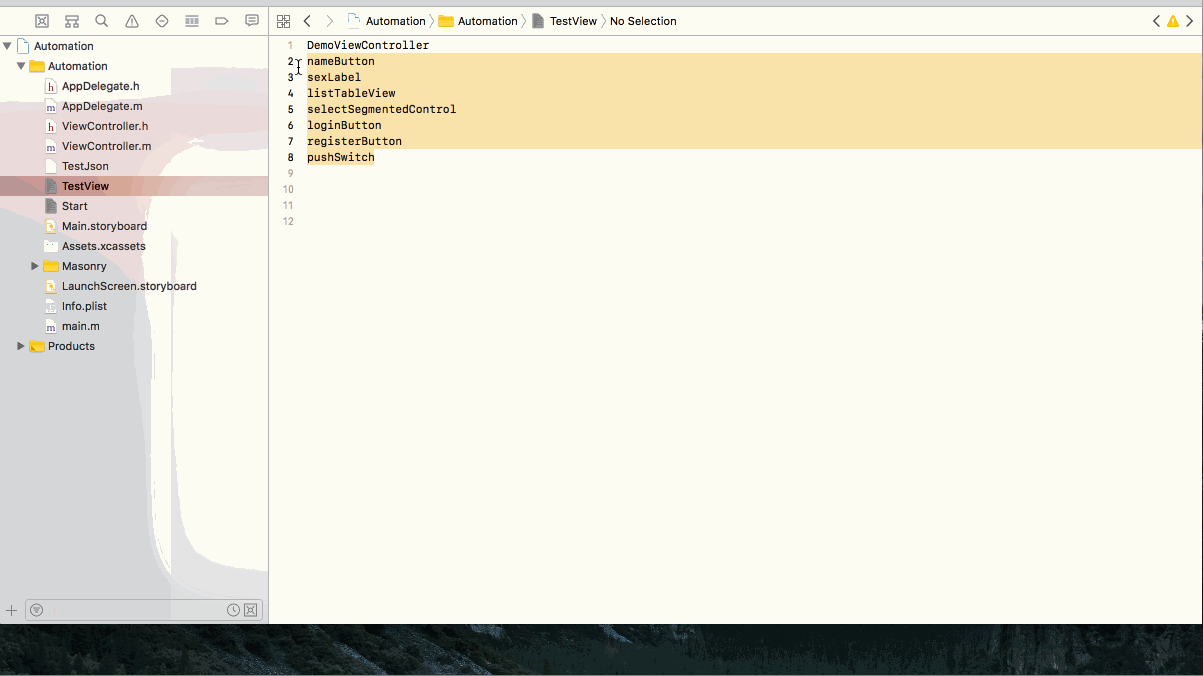Show only recently edited files
Image resolution: width=1203 pixels, height=676 pixels.
(233, 610)
